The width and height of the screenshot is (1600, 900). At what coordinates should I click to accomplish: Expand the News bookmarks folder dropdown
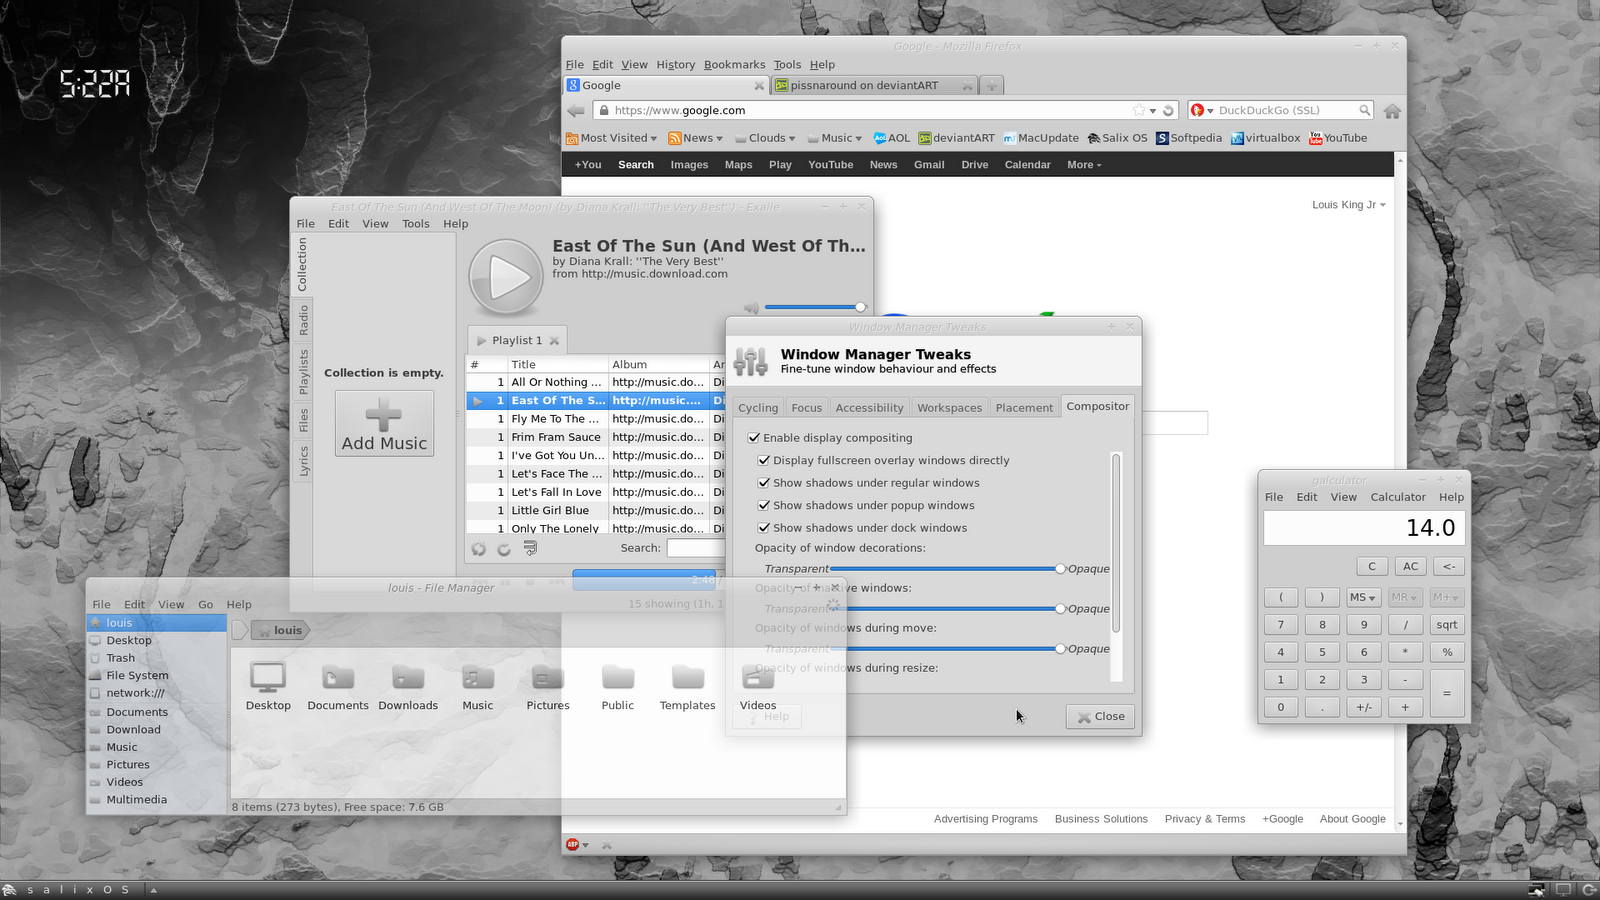695,138
